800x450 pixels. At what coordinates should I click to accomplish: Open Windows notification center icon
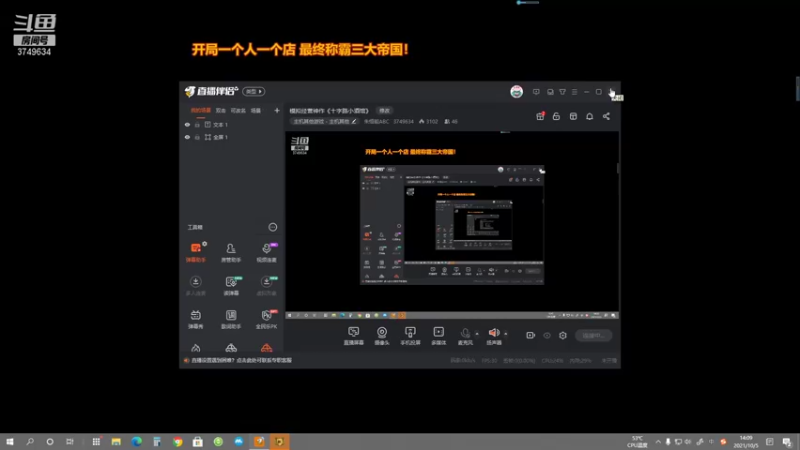click(x=787, y=442)
